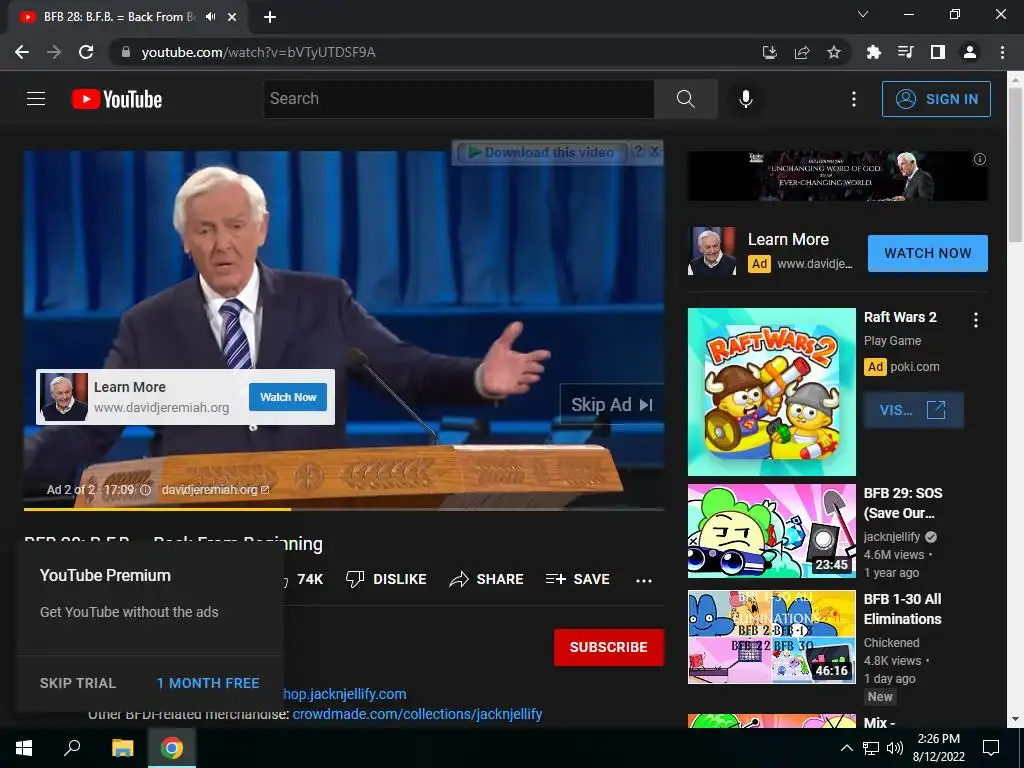The height and width of the screenshot is (768, 1024).
Task: Click sidebar ad banner info icon
Action: [x=980, y=159]
